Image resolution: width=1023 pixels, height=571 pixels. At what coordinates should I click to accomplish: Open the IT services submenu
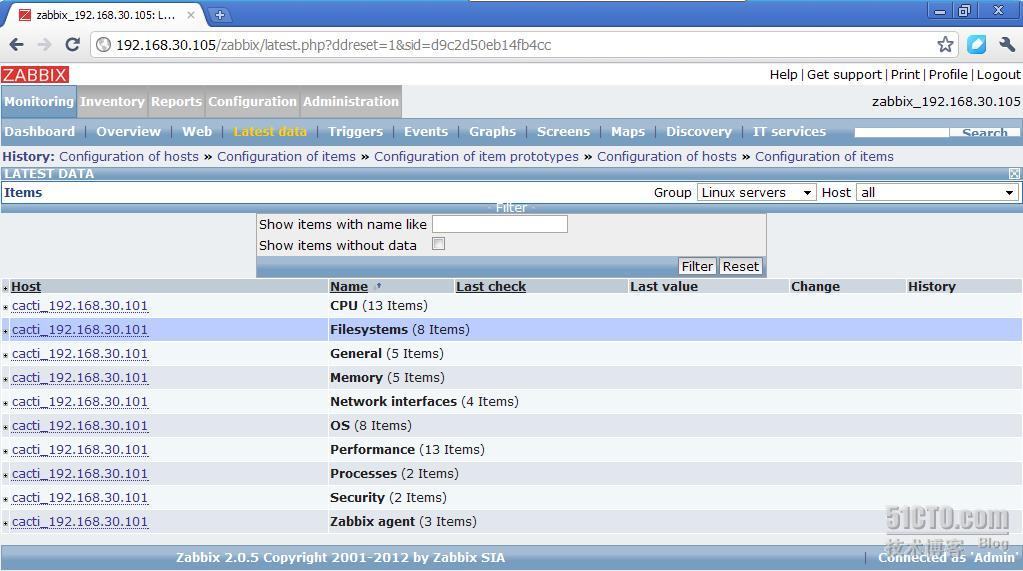coord(789,132)
